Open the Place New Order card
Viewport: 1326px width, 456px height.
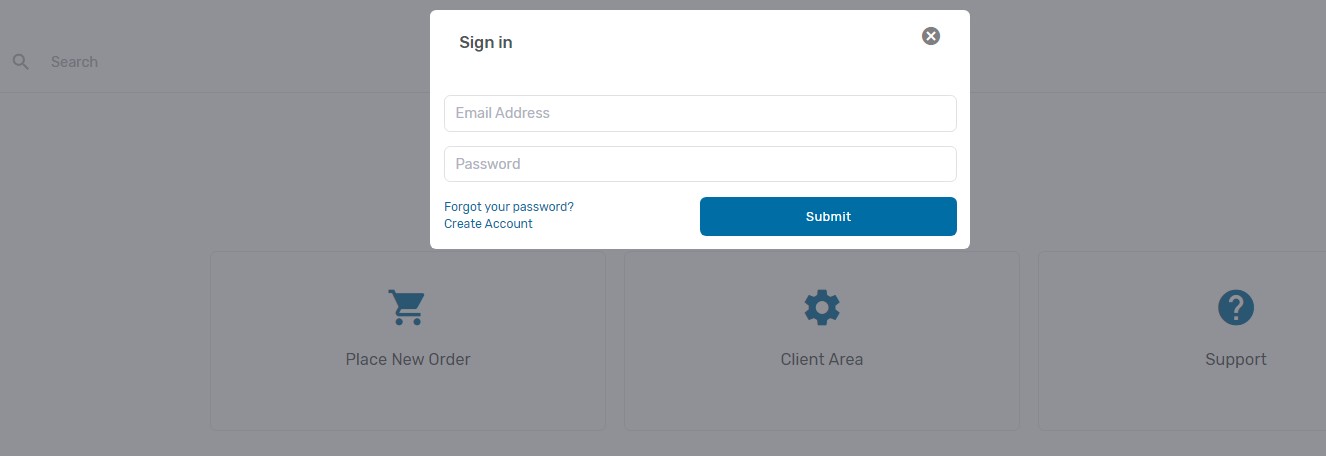click(408, 341)
